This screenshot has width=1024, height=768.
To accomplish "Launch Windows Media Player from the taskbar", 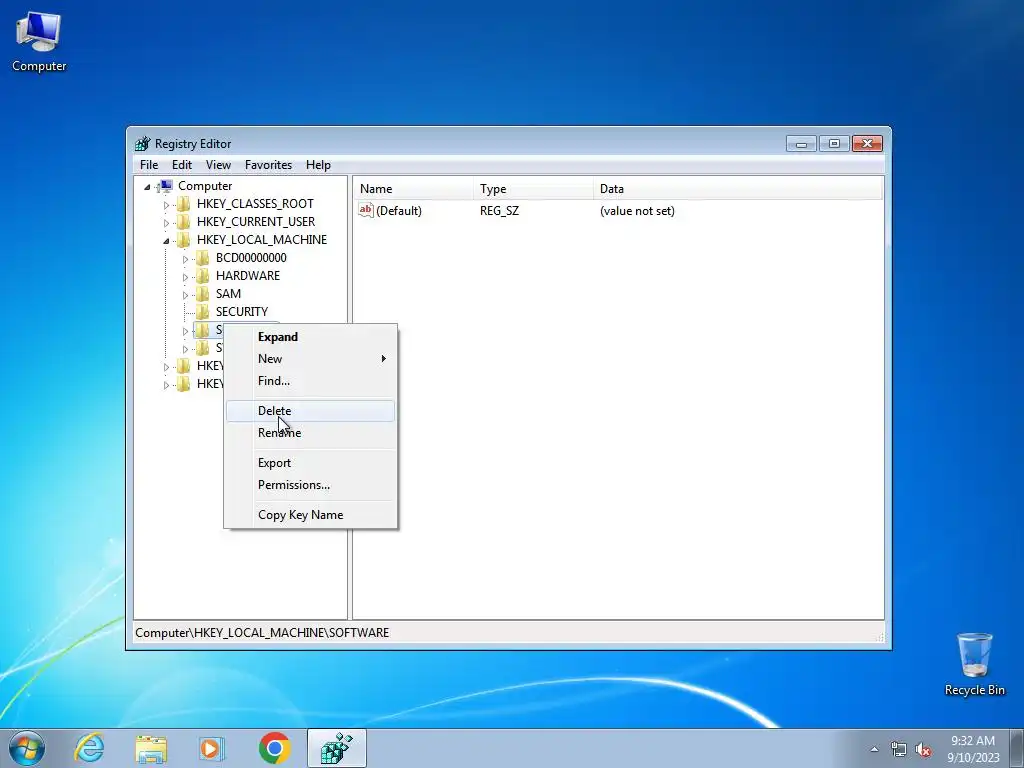I will (211, 748).
